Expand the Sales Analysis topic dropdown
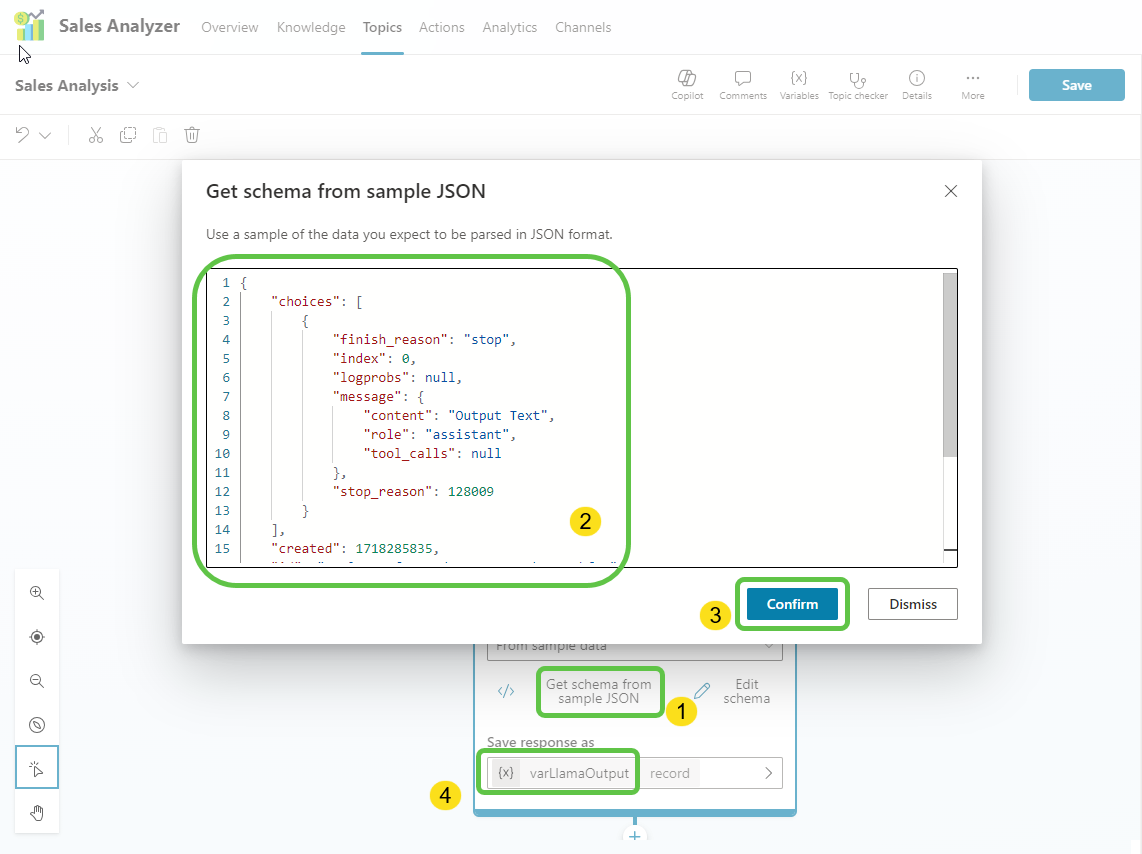1142x854 pixels. pos(133,86)
